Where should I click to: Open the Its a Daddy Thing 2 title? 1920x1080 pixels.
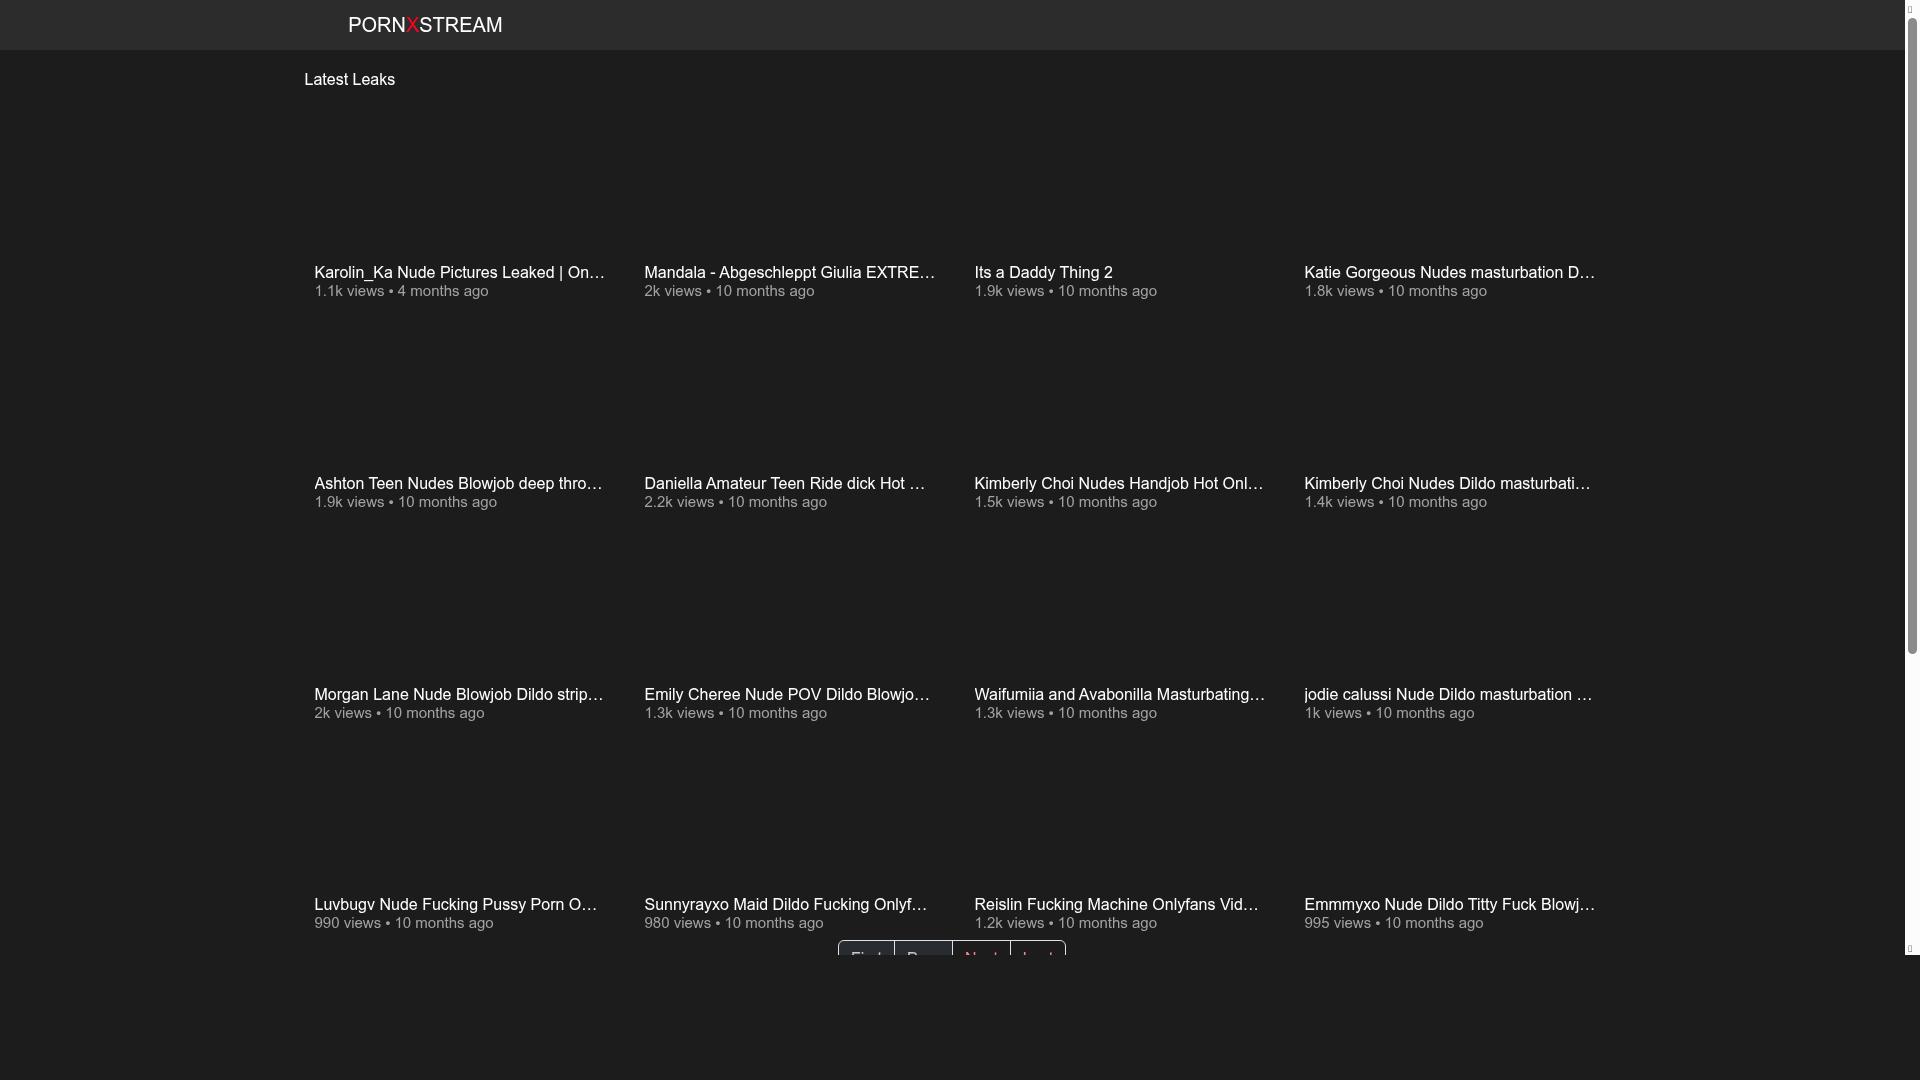click(x=1043, y=273)
